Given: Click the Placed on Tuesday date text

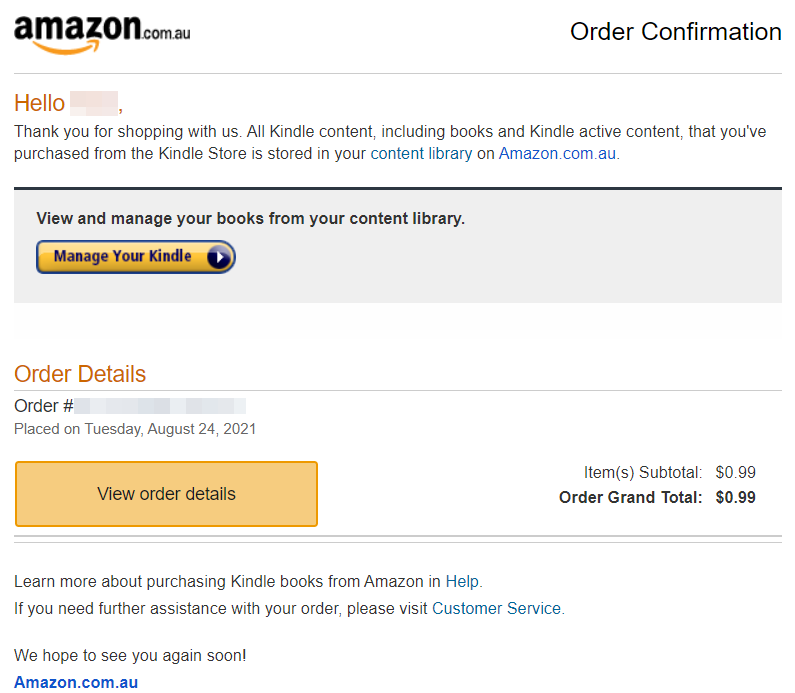Looking at the screenshot, I should coord(135,429).
